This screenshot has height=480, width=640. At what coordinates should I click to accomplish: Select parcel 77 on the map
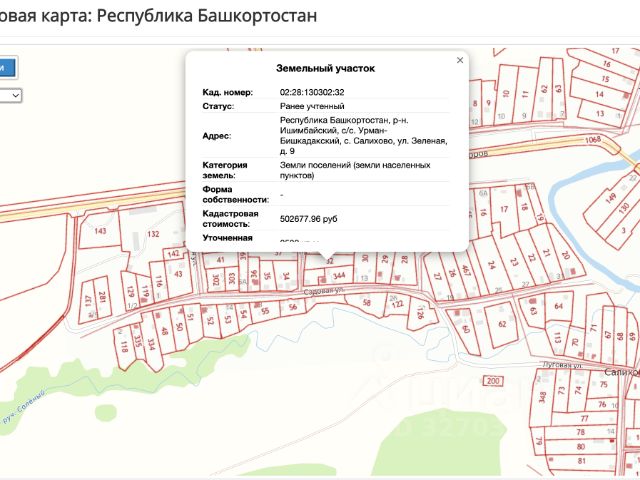[584, 418]
